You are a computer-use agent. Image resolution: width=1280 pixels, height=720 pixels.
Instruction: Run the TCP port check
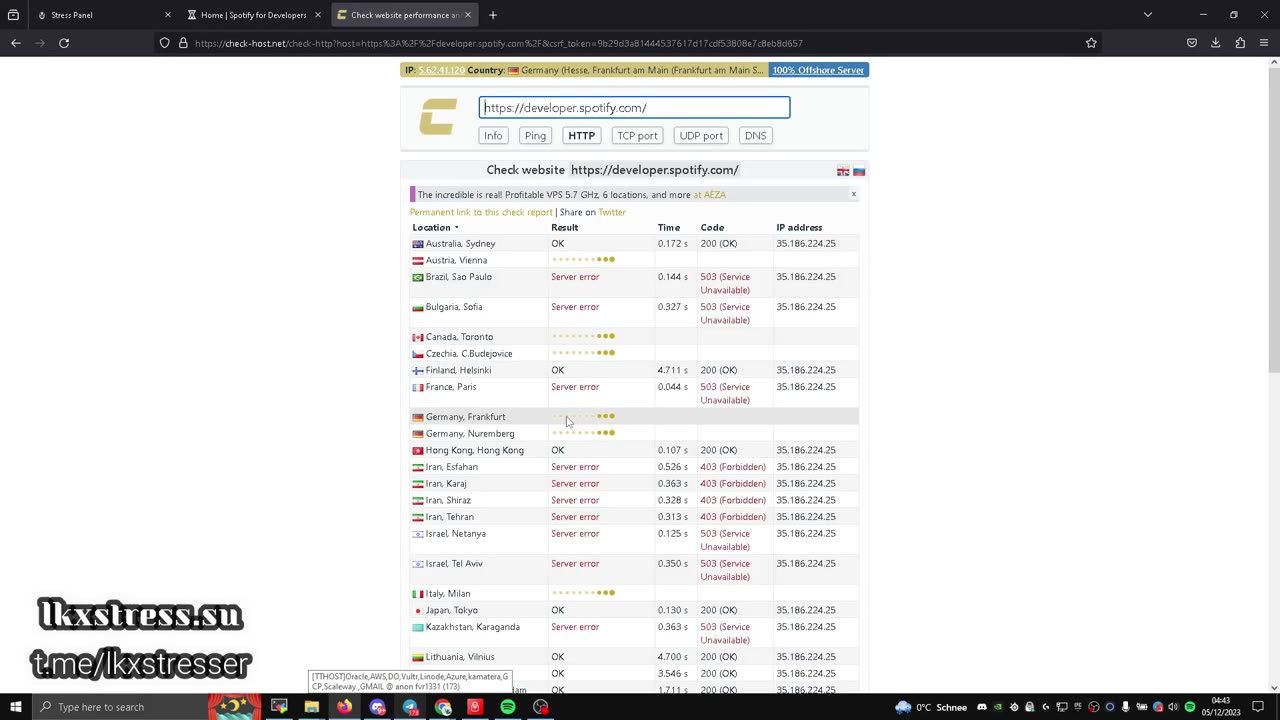637,136
